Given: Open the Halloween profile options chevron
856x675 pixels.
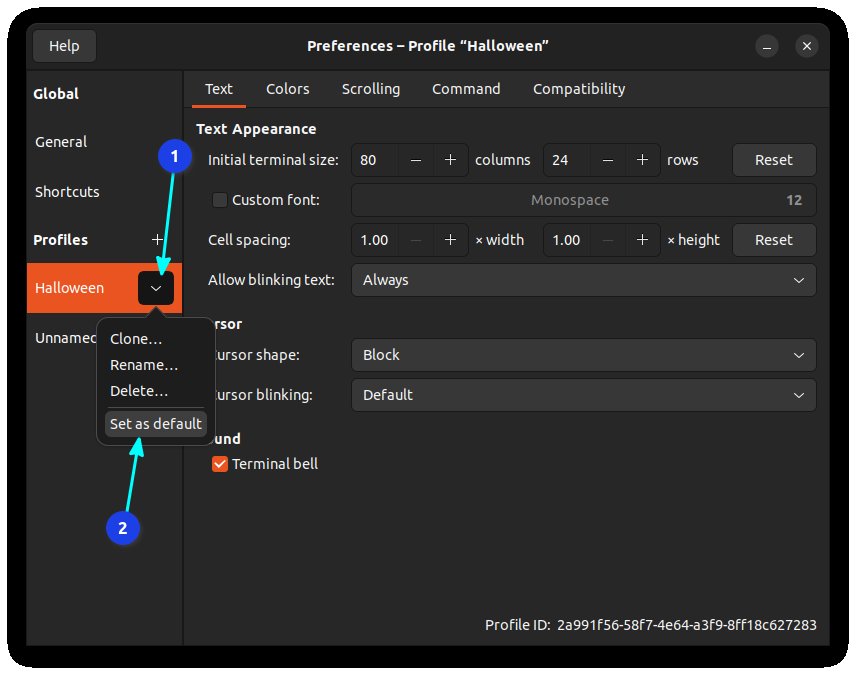Looking at the screenshot, I should pos(156,288).
